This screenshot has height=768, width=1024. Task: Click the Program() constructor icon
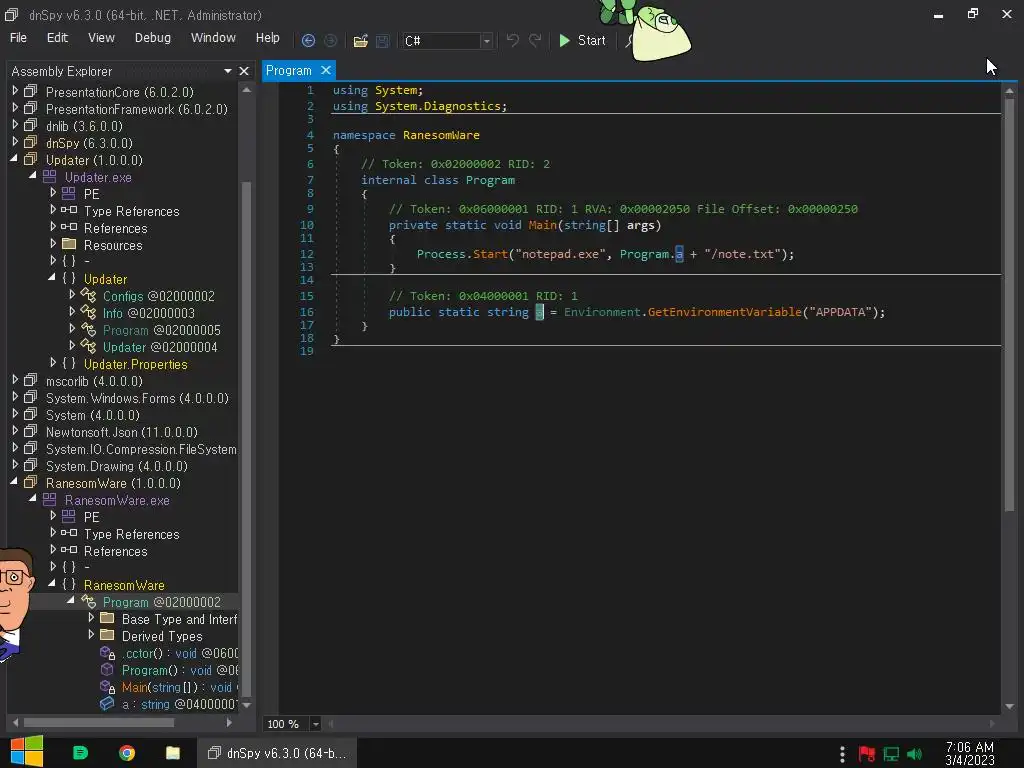click(106, 670)
